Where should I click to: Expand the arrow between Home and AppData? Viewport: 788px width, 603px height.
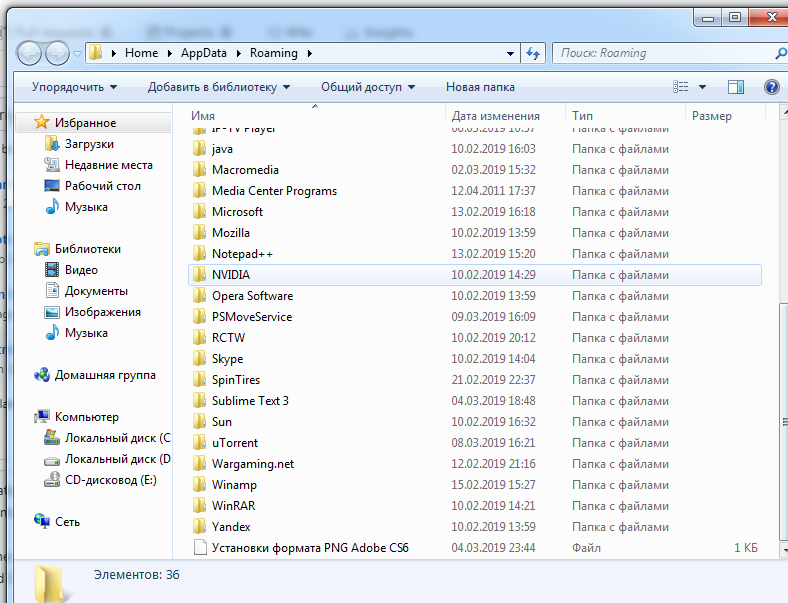click(169, 53)
